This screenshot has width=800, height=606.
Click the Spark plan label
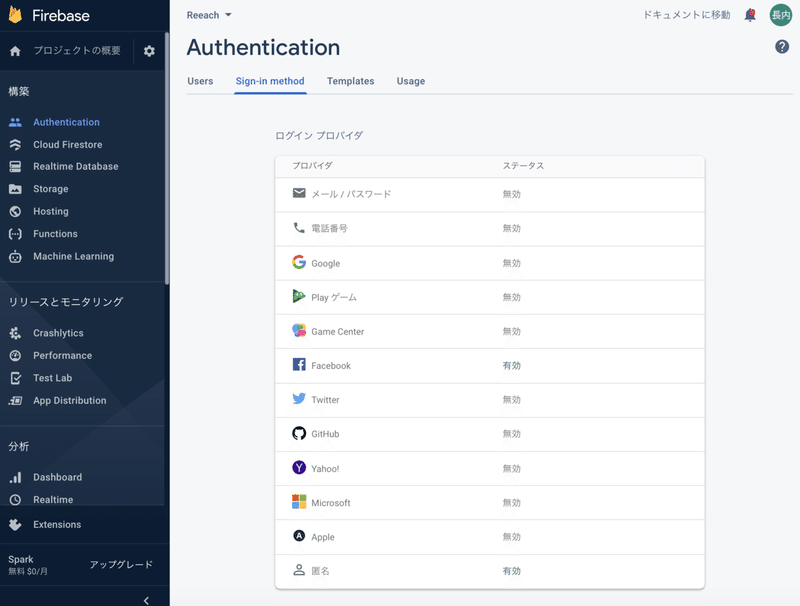21,560
